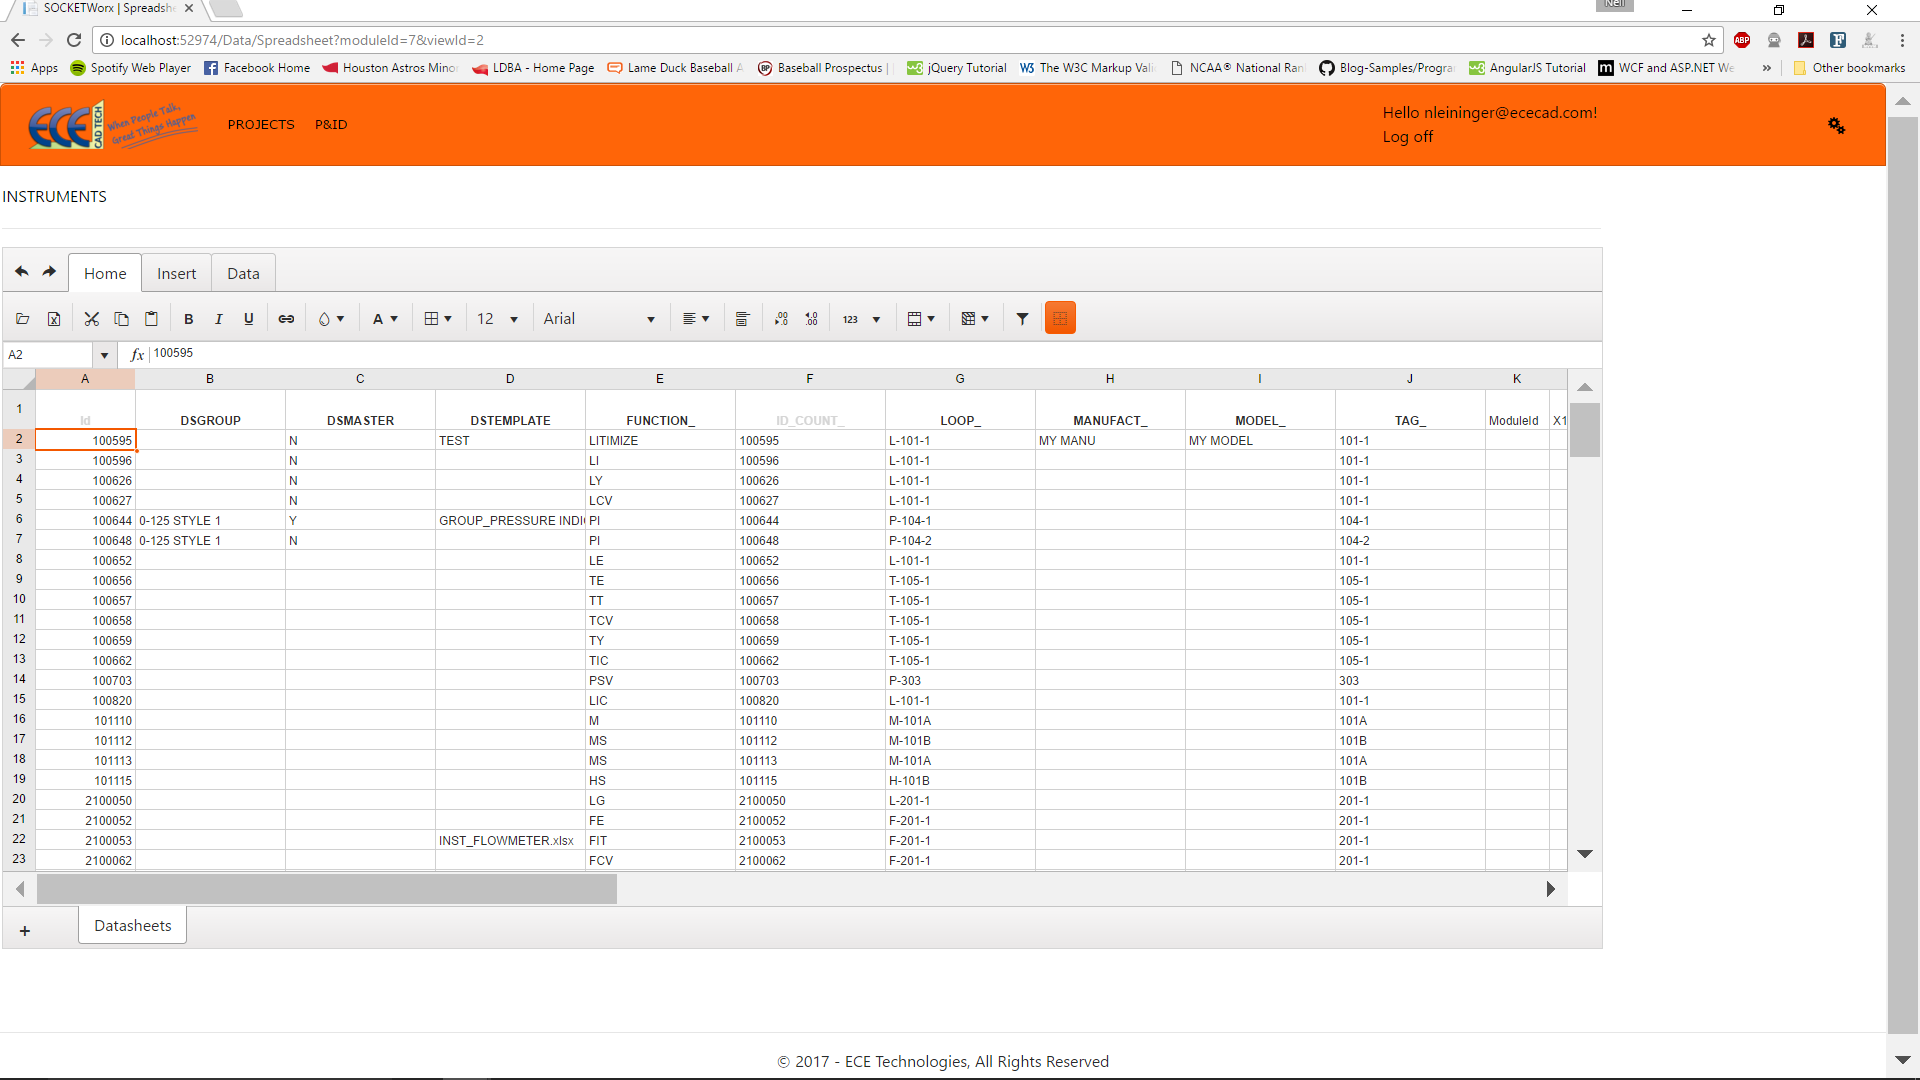Click the Text wrap icon
The width and height of the screenshot is (1920, 1080).
(x=742, y=319)
